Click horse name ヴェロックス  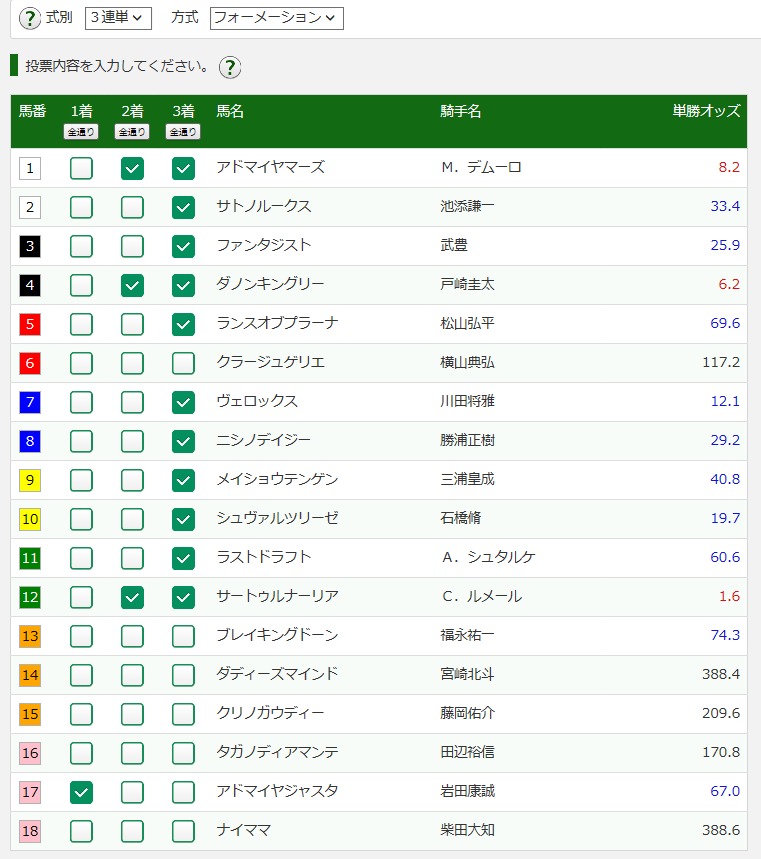tap(257, 402)
